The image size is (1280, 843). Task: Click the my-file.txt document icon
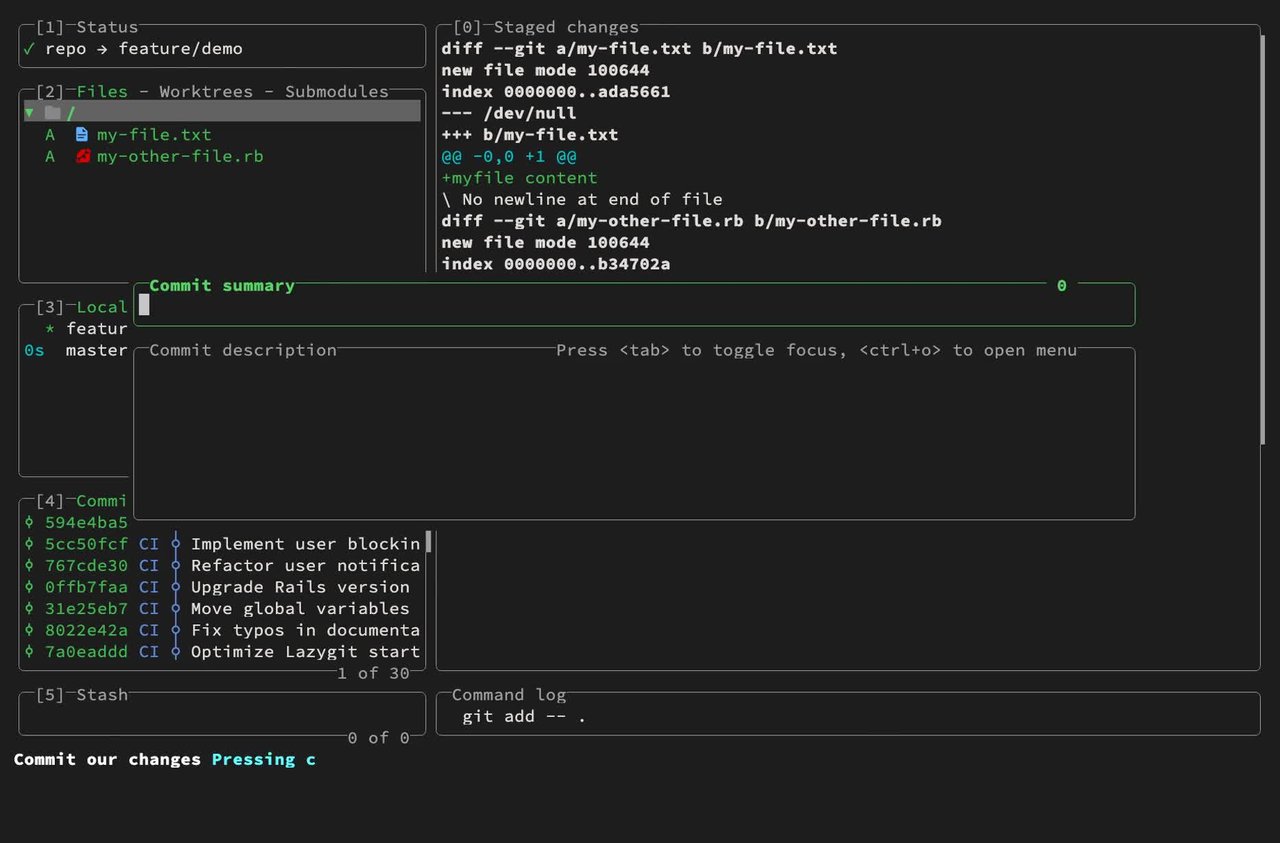click(x=82, y=134)
